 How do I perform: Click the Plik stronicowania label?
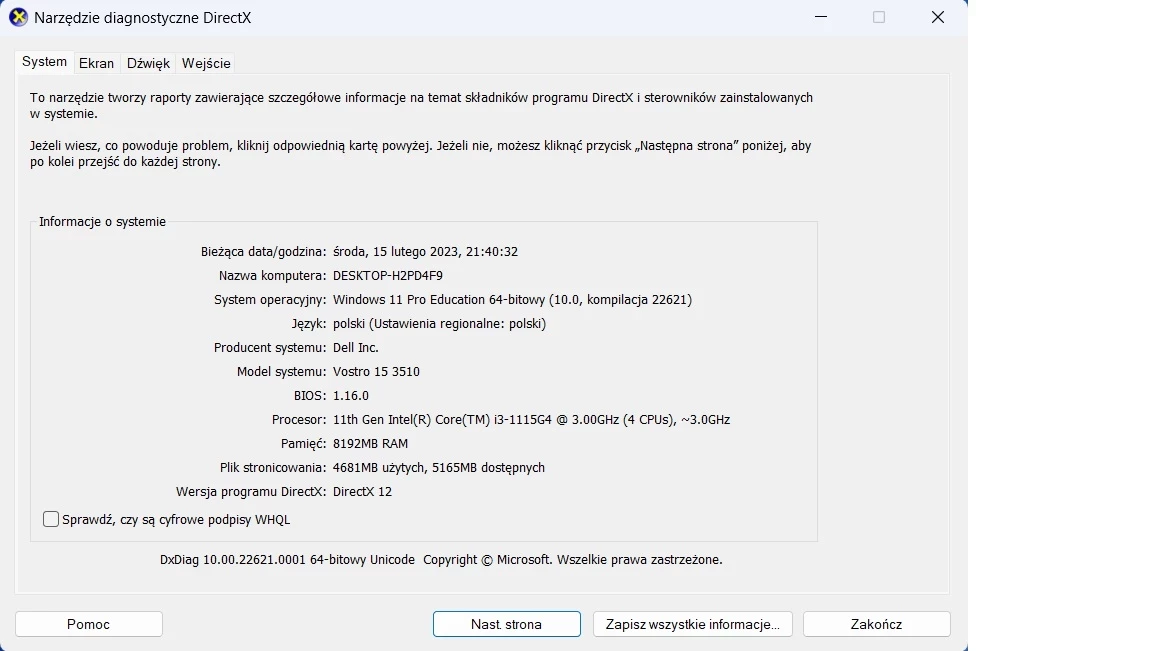pos(273,467)
